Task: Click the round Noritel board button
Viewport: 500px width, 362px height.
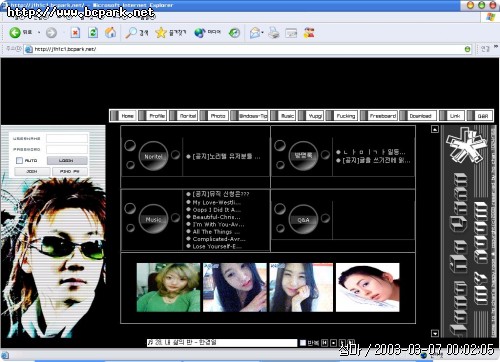Action: [x=153, y=156]
